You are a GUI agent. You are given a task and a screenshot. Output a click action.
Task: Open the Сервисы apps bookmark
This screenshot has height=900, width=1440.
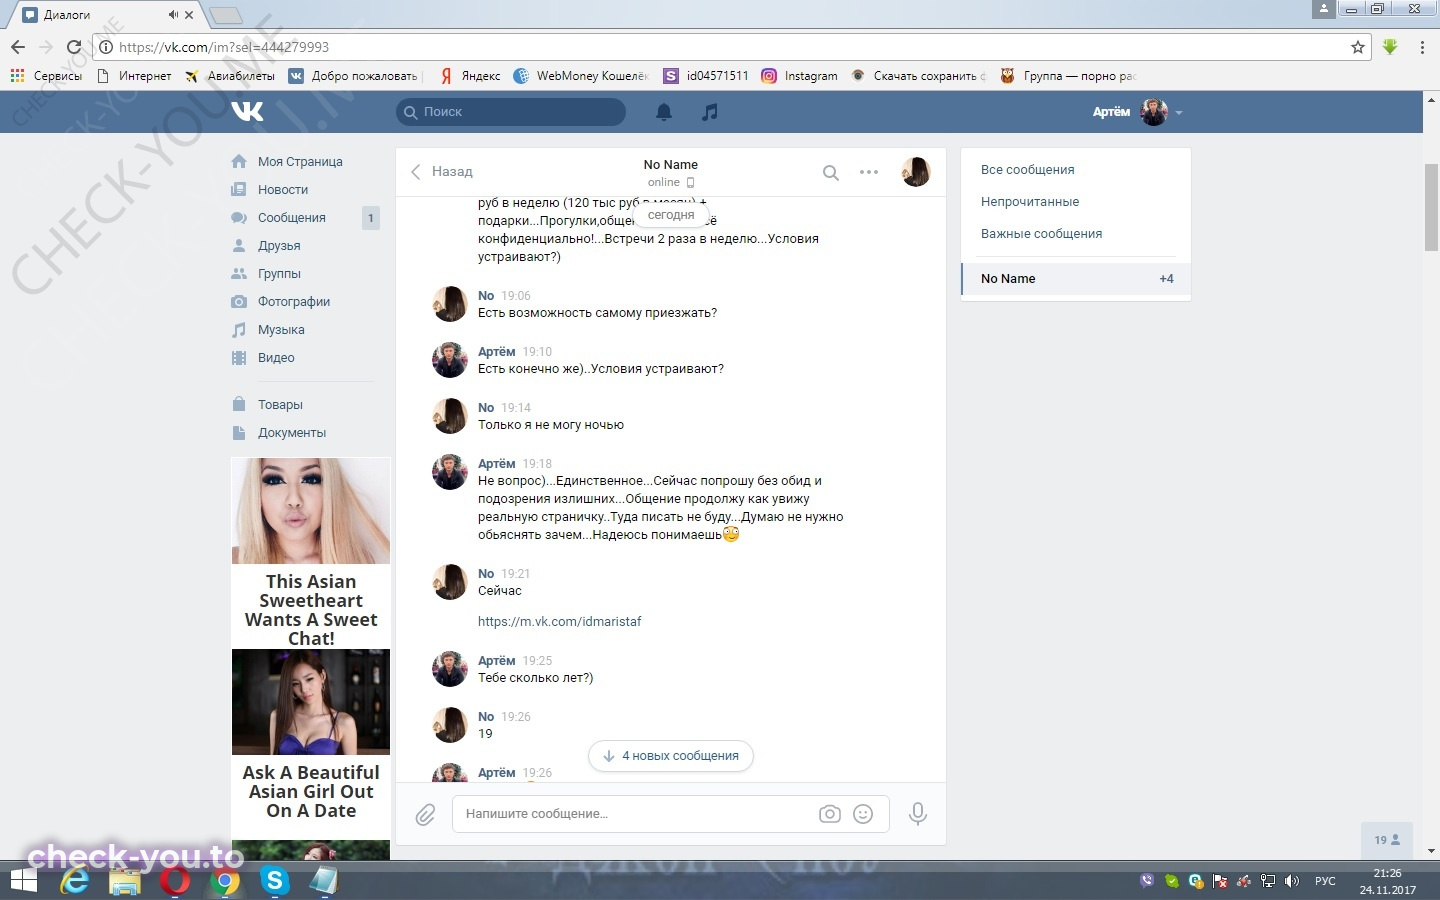(x=46, y=75)
